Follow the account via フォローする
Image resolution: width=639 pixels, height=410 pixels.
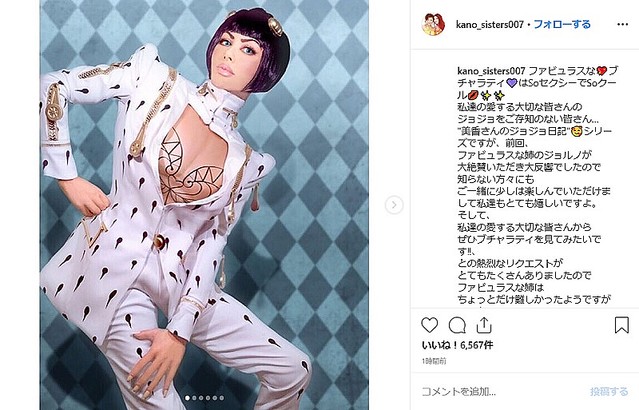click(x=562, y=24)
